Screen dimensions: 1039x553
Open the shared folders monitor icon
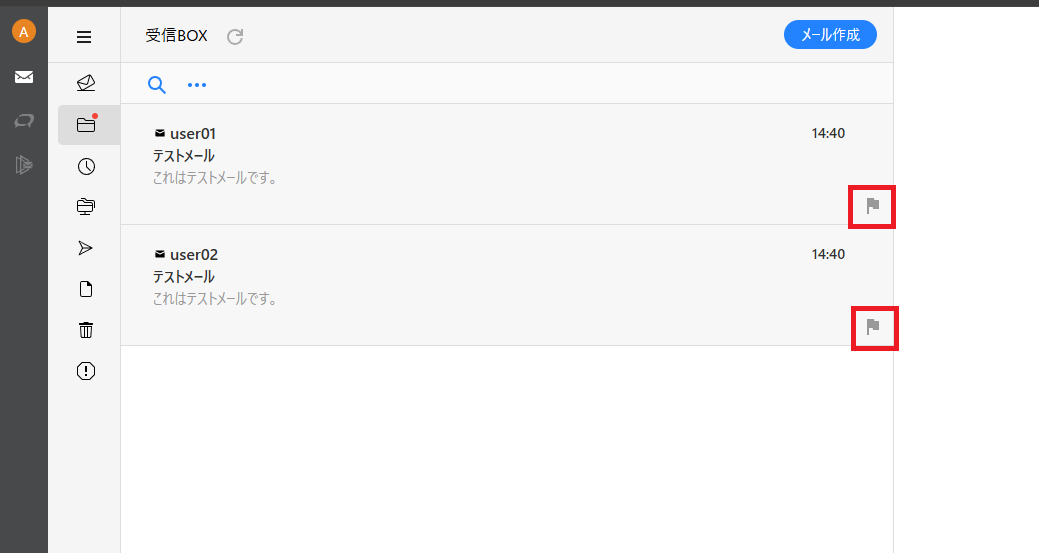[x=86, y=207]
